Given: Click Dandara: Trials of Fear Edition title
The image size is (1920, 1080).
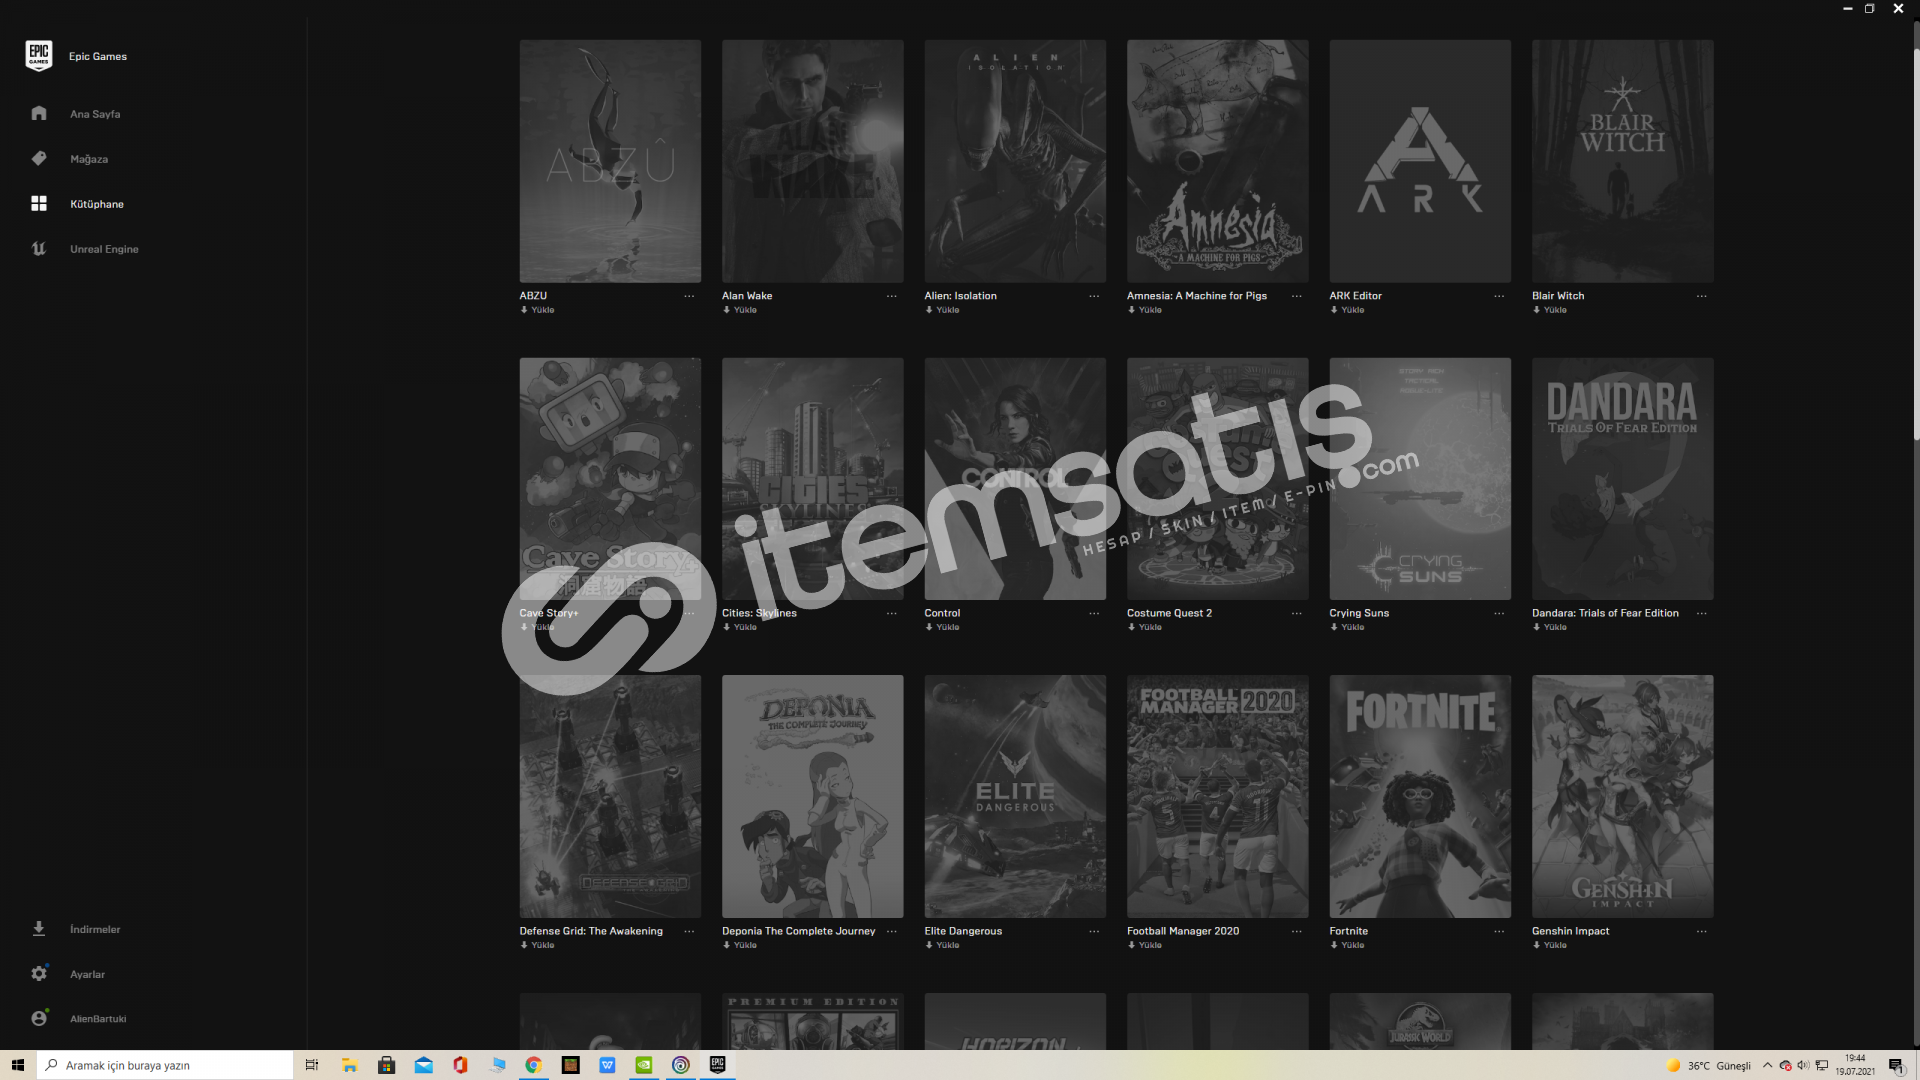Looking at the screenshot, I should pyautogui.click(x=1605, y=613).
